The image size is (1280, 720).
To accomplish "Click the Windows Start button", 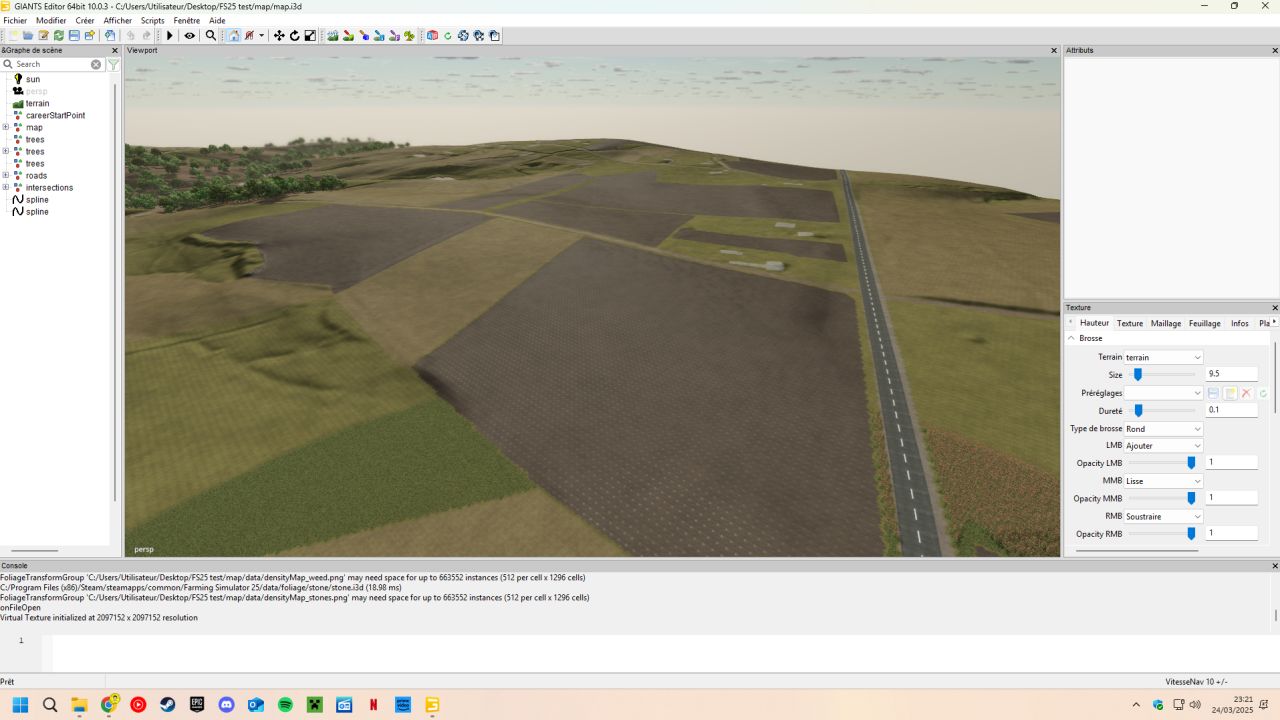I will 20,705.
